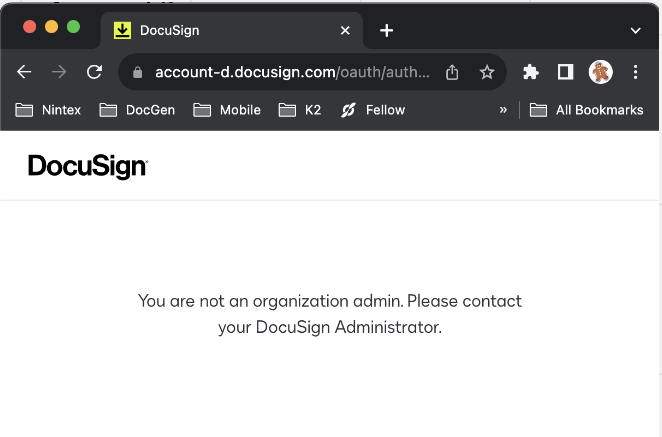Open the Fellow bookmark

[372, 110]
